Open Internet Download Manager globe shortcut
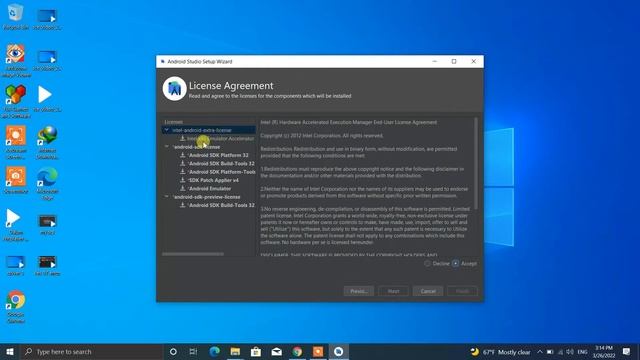Screen dimensions: 640x360 click(47, 142)
